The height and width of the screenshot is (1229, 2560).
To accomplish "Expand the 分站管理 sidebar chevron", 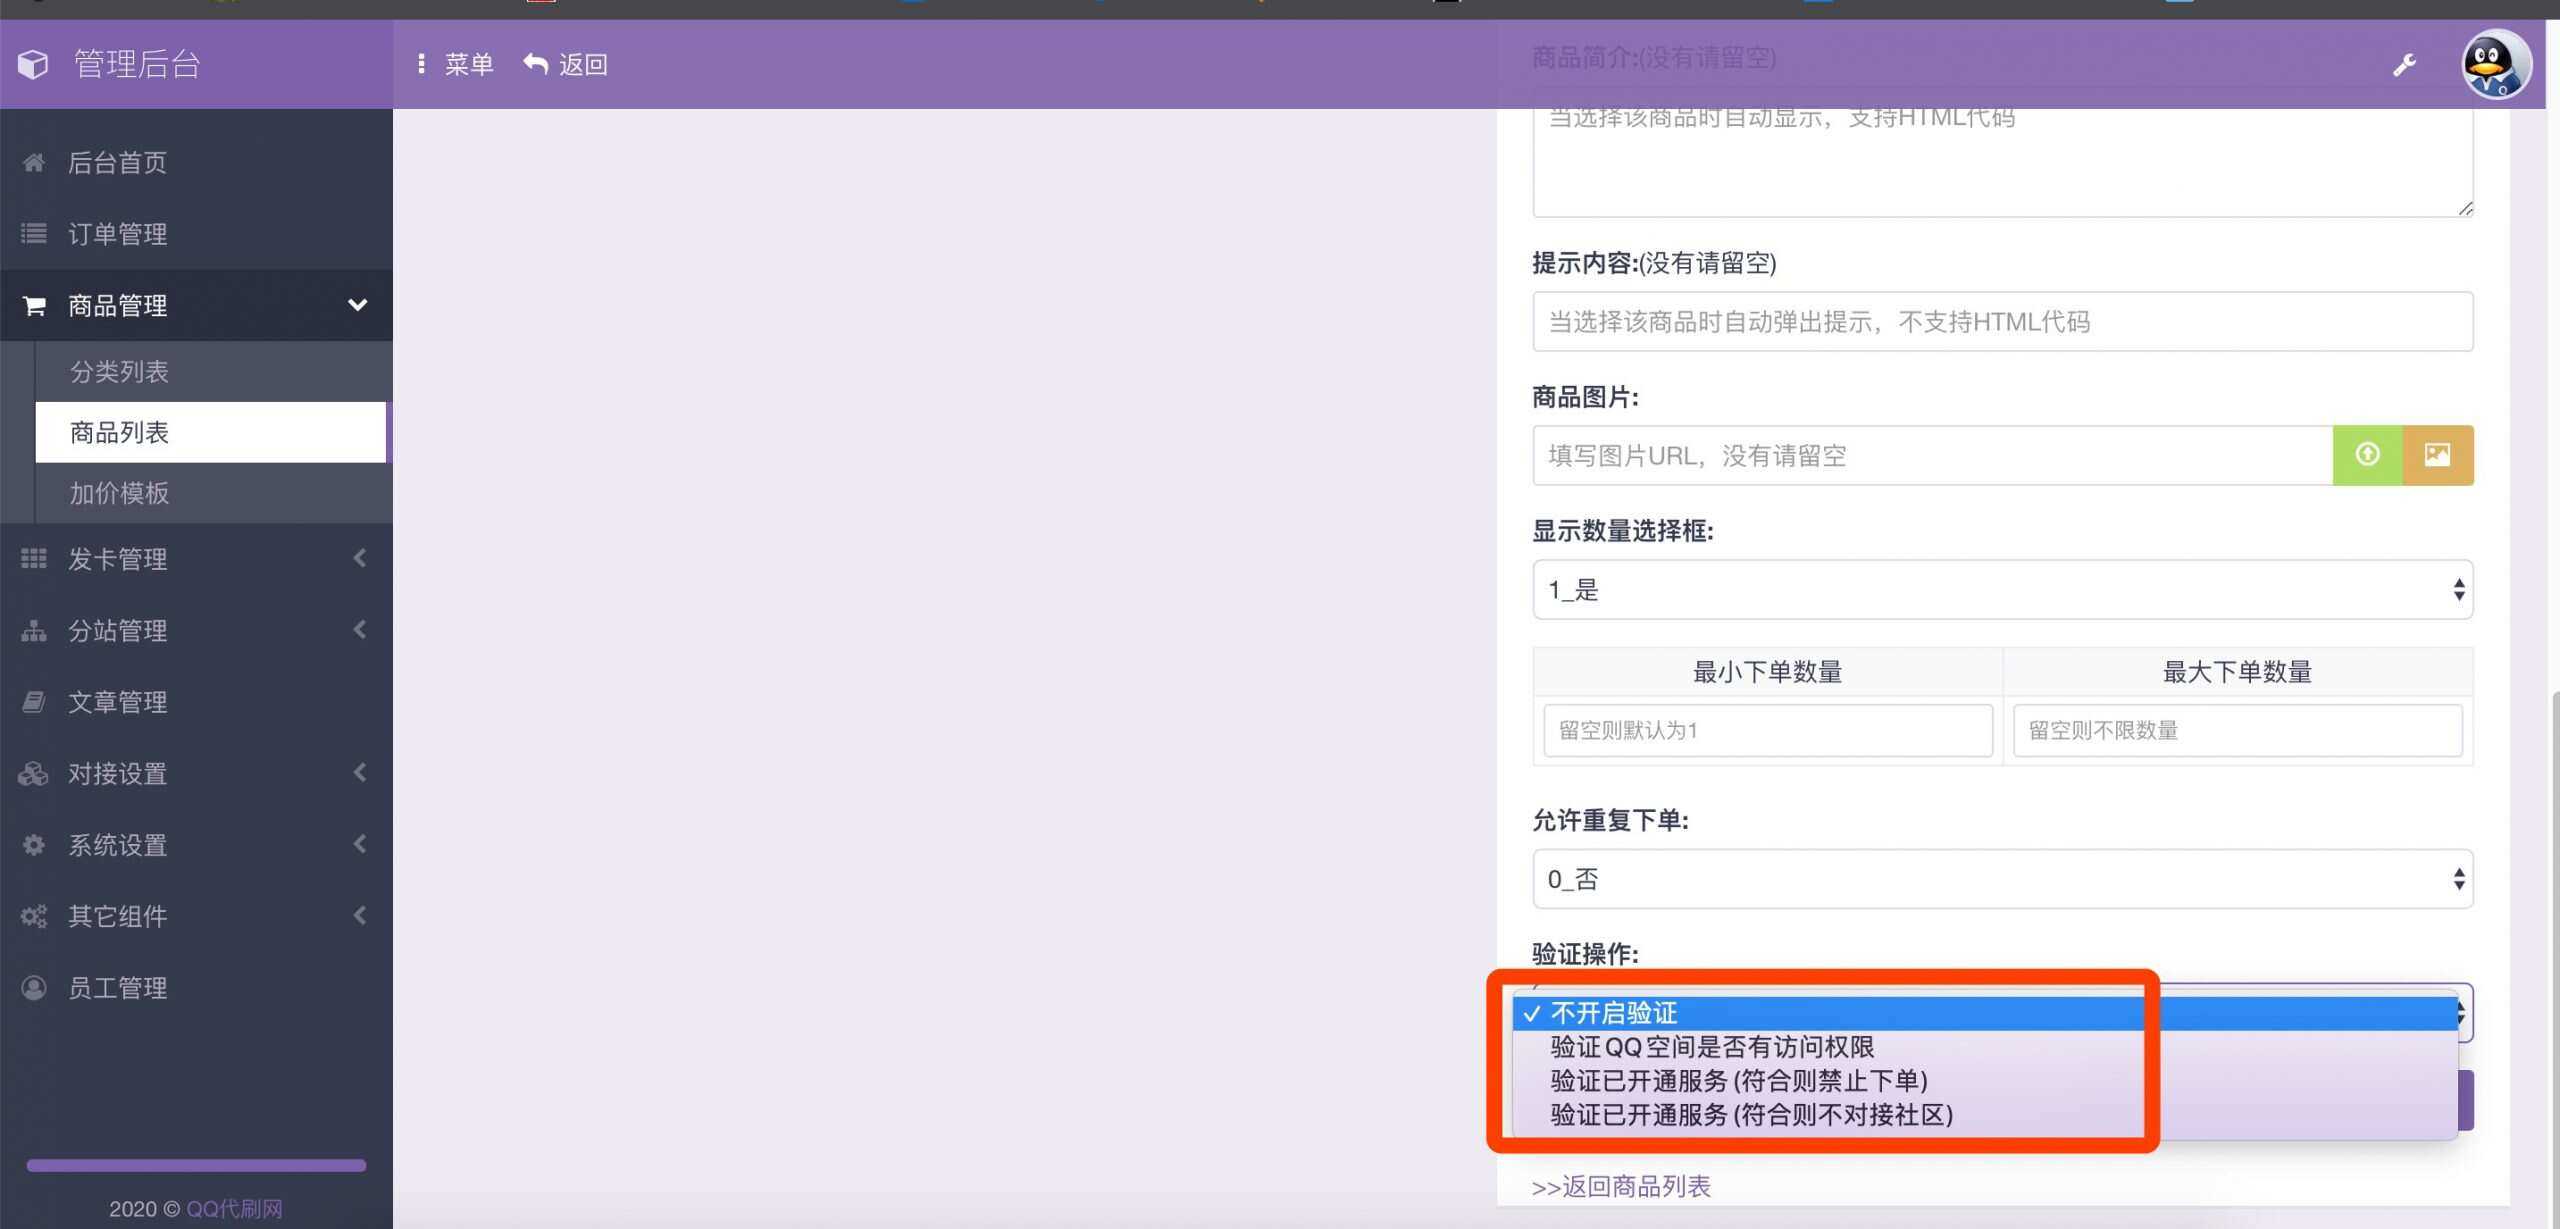I will click(359, 630).
